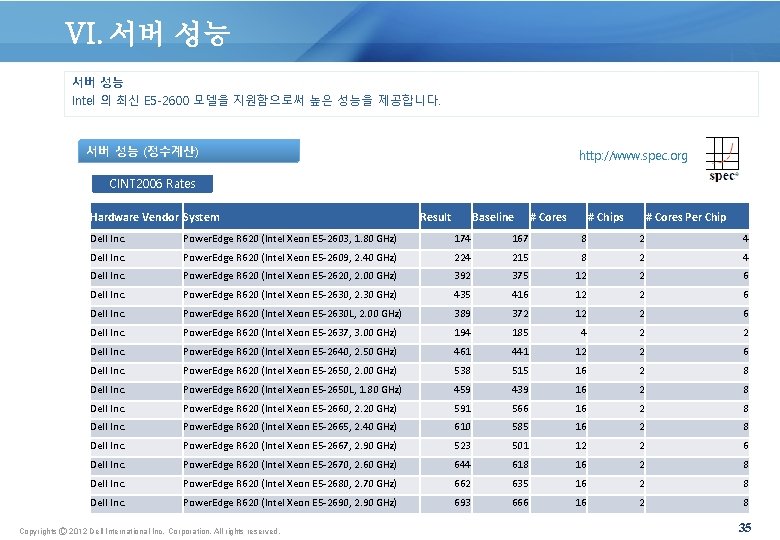The width and height of the screenshot is (780, 540).
Task: Click the Result value 459
Action: [x=462, y=389]
